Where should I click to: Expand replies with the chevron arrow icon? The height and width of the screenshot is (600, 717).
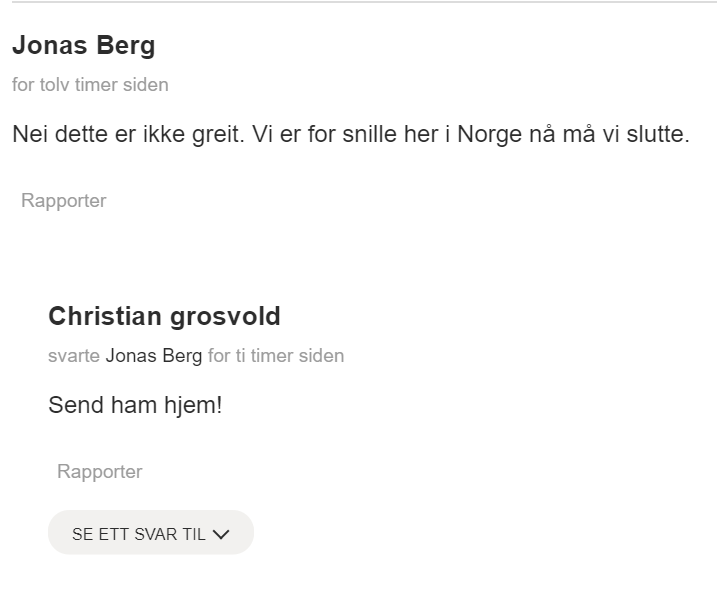click(221, 534)
